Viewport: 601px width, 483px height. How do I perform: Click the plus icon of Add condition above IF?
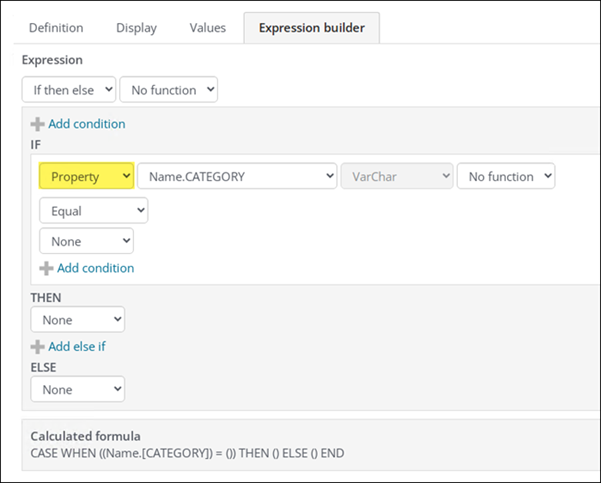click(x=38, y=124)
